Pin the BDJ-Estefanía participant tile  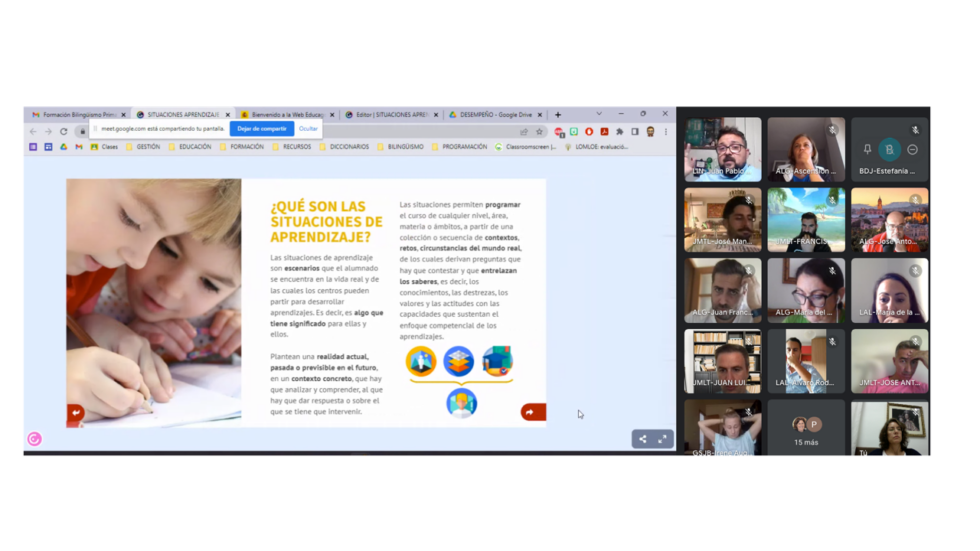click(867, 150)
